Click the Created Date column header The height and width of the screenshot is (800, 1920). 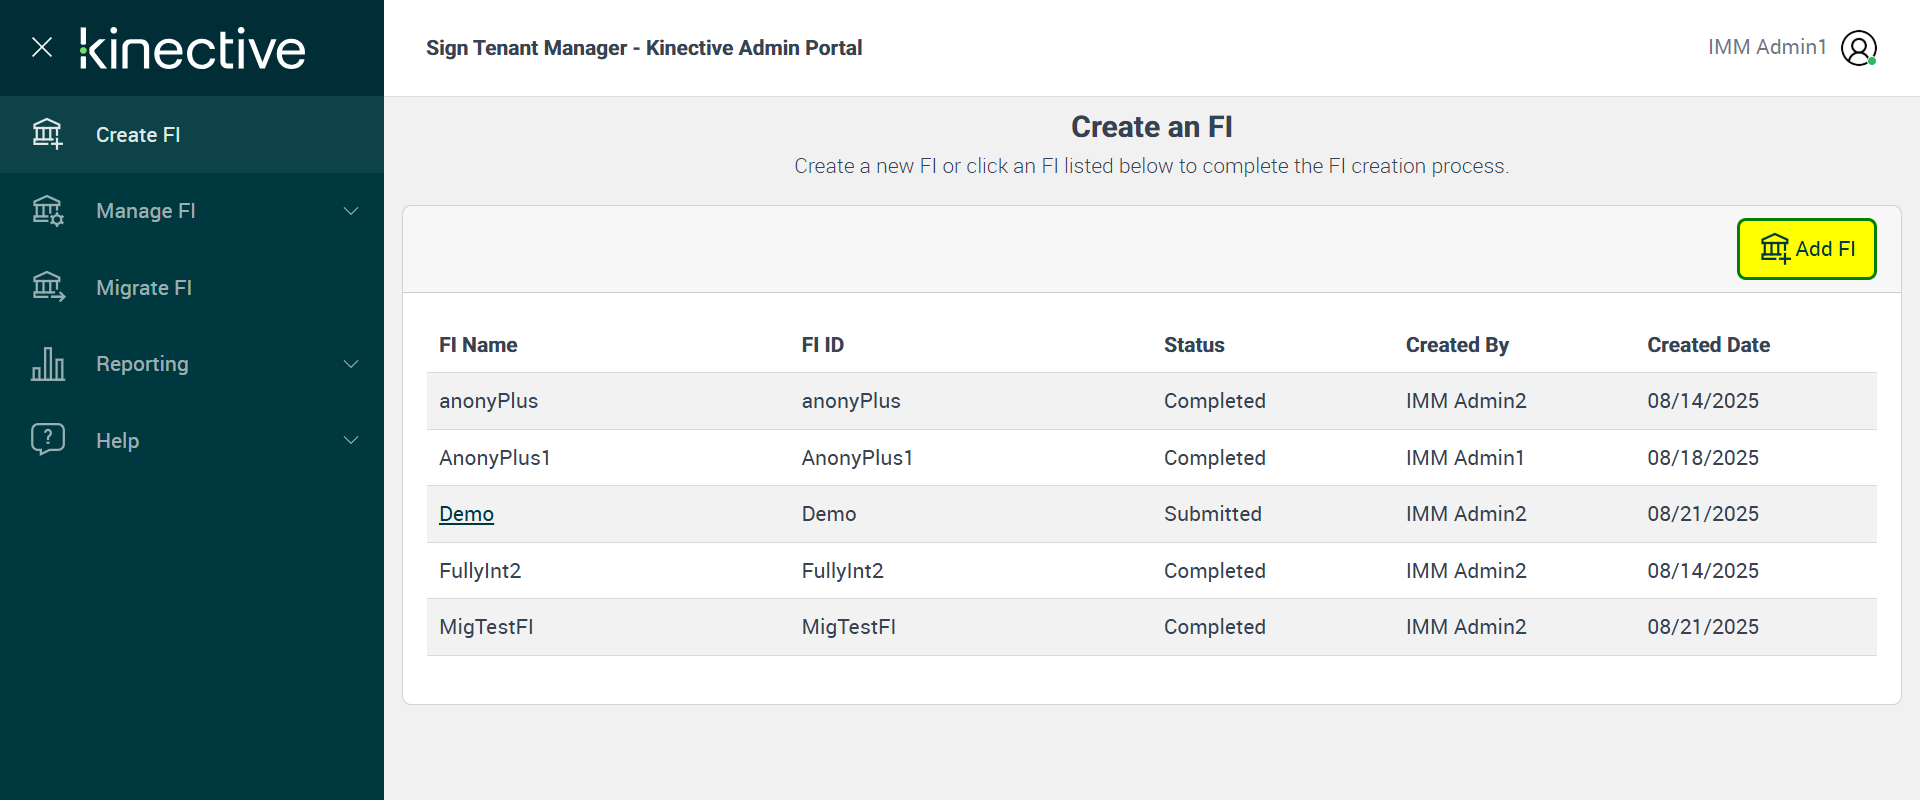[x=1708, y=345]
